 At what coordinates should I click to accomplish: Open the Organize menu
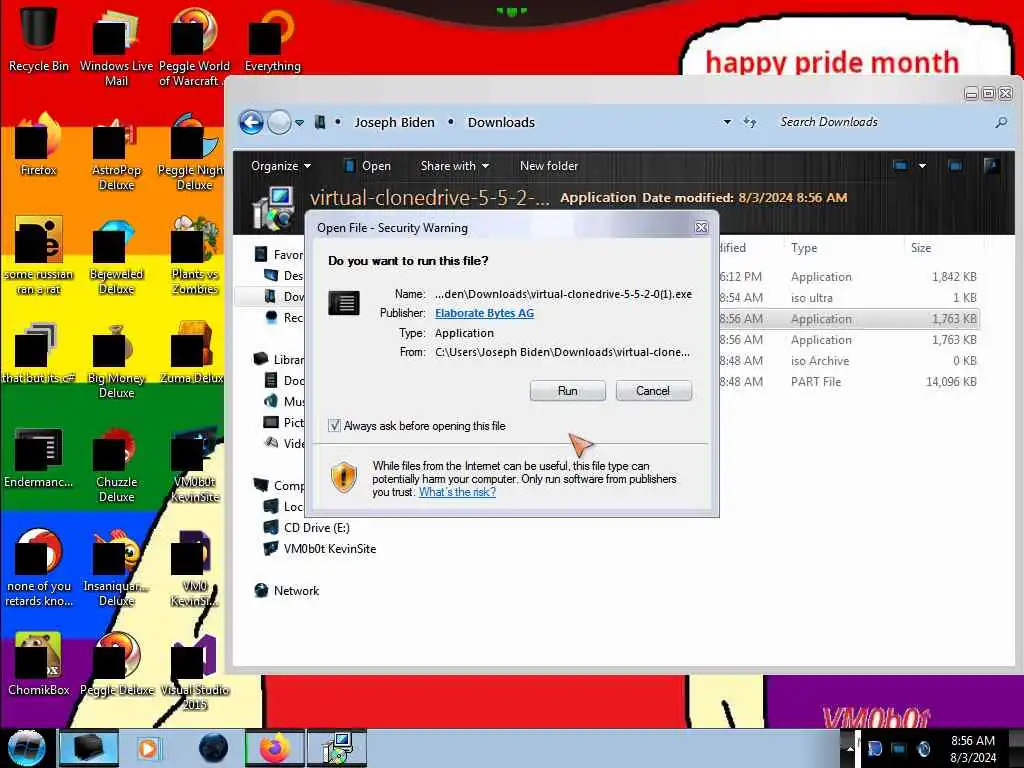(281, 166)
